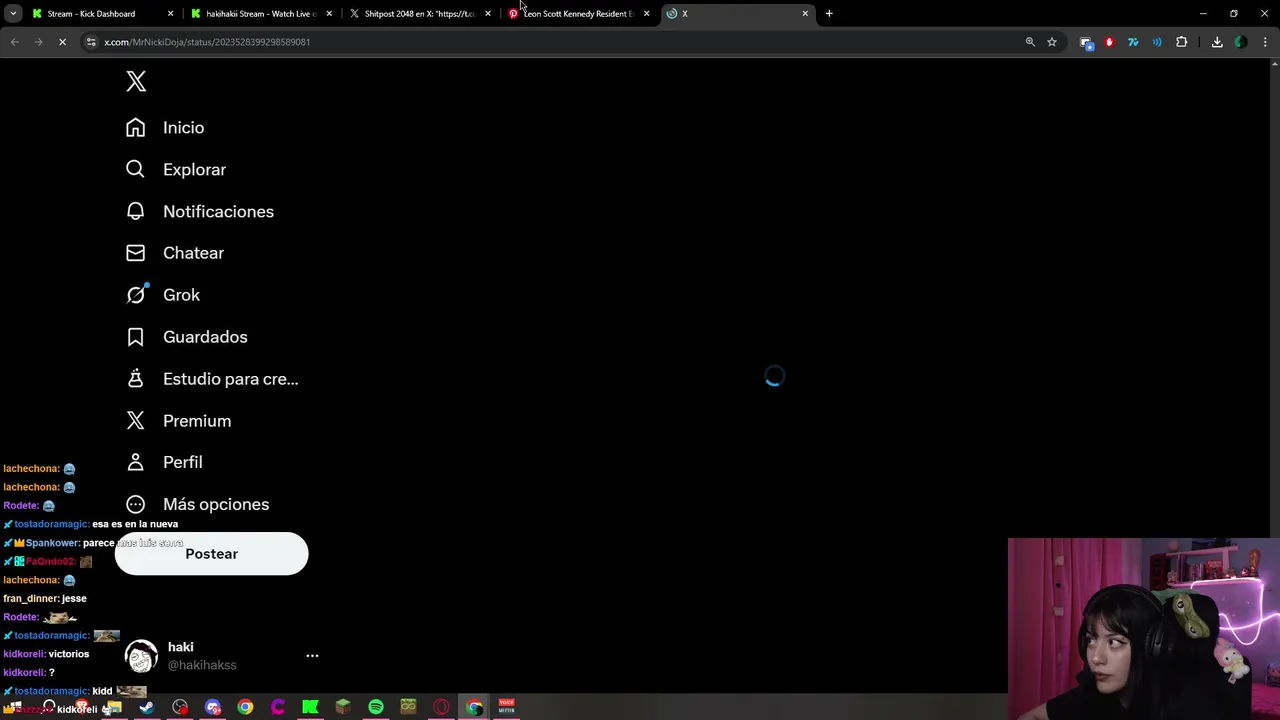Click the OBS icon in the taskbar
Screen dimensions: 1280x720
click(x=180, y=707)
